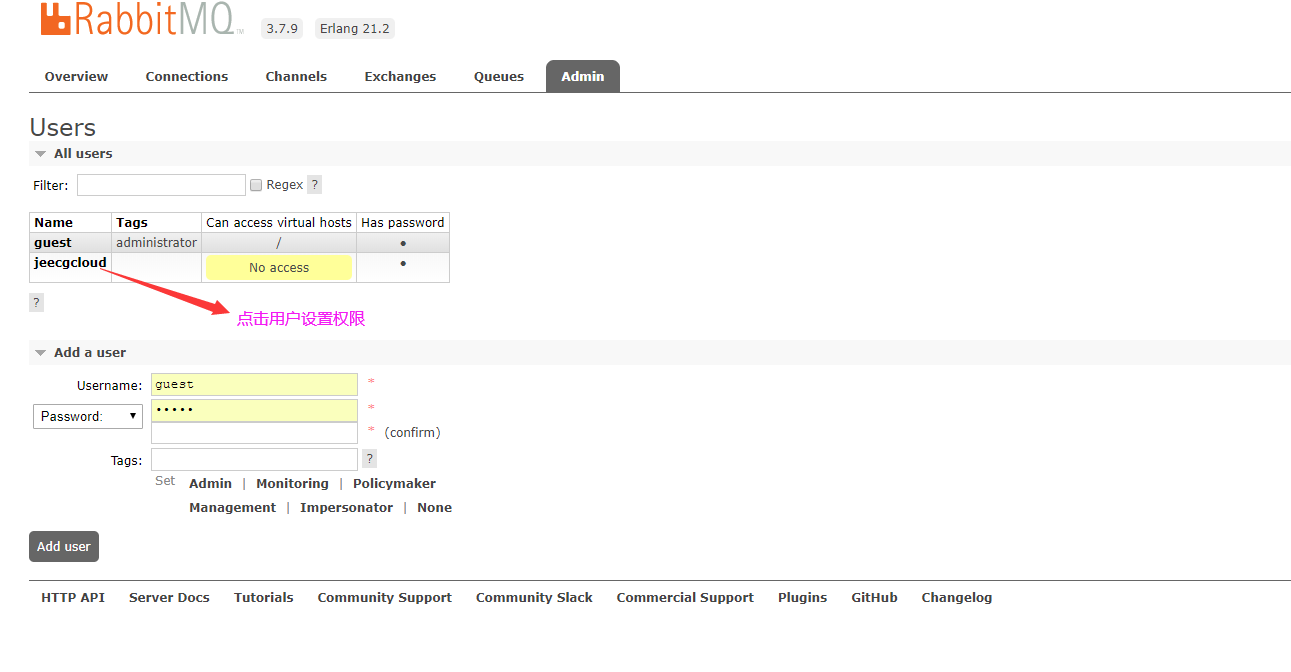Click the 'Has password' column header

tap(403, 223)
